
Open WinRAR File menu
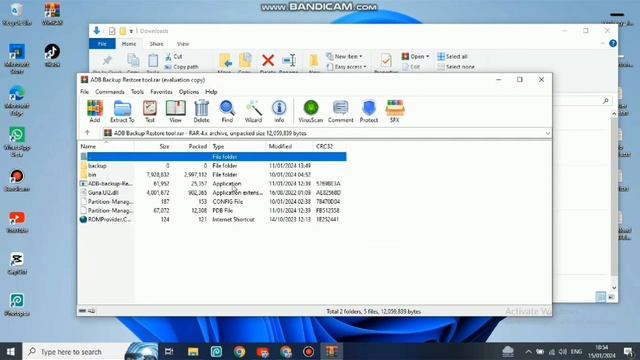[x=84, y=92]
